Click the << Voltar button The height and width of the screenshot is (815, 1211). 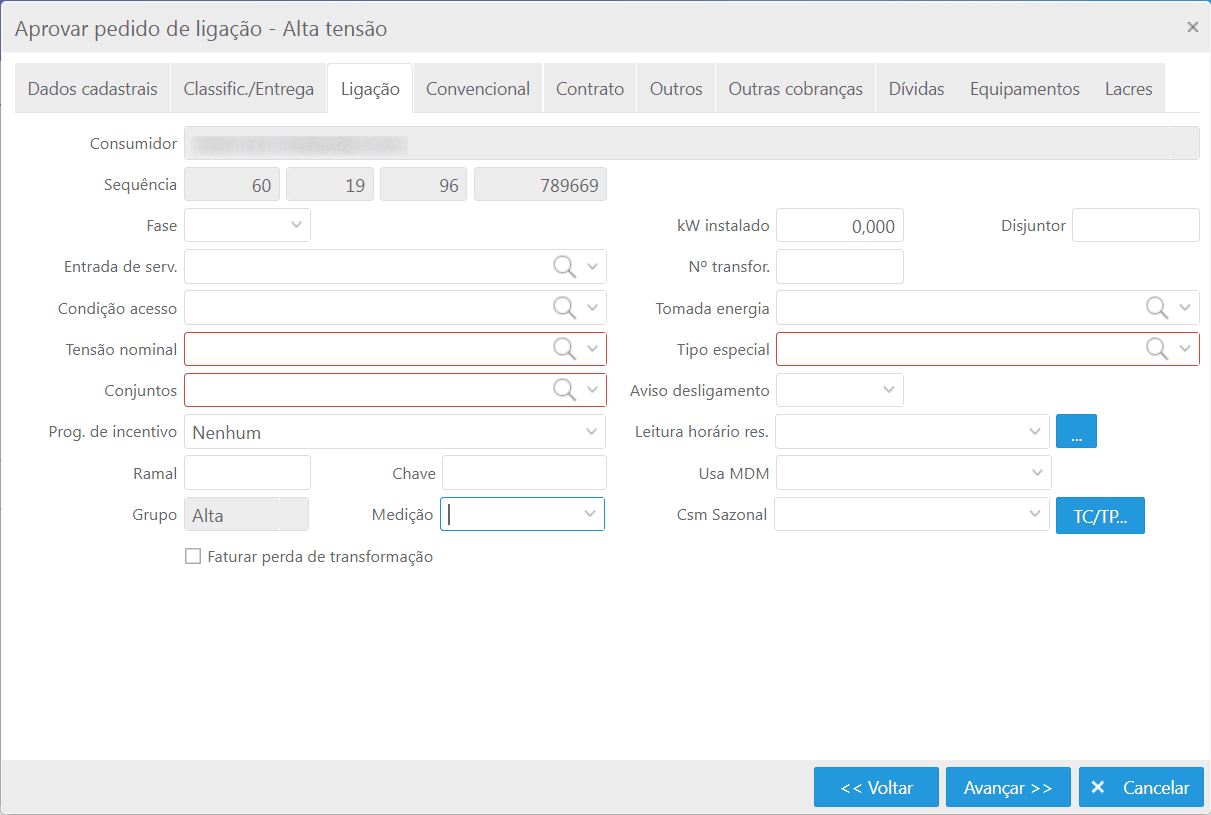[877, 787]
